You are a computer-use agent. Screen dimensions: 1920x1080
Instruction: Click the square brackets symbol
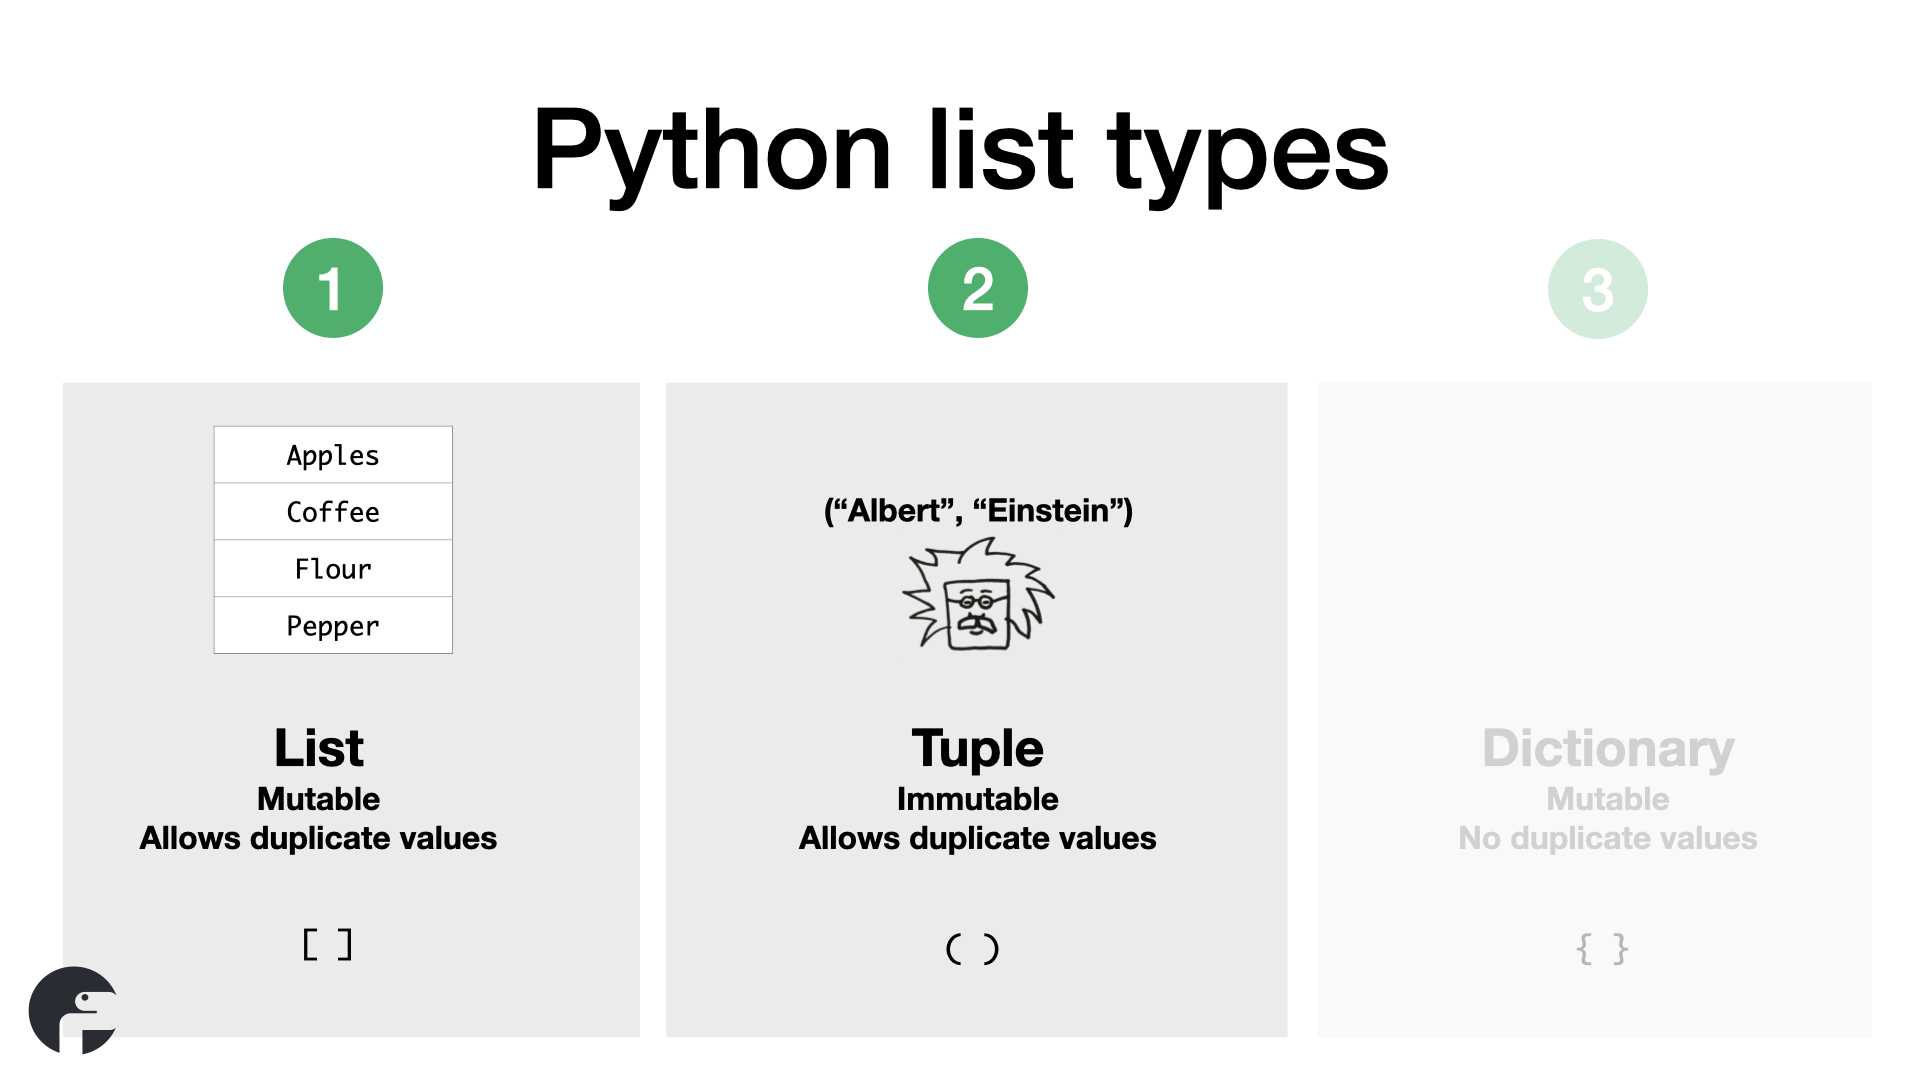327,945
